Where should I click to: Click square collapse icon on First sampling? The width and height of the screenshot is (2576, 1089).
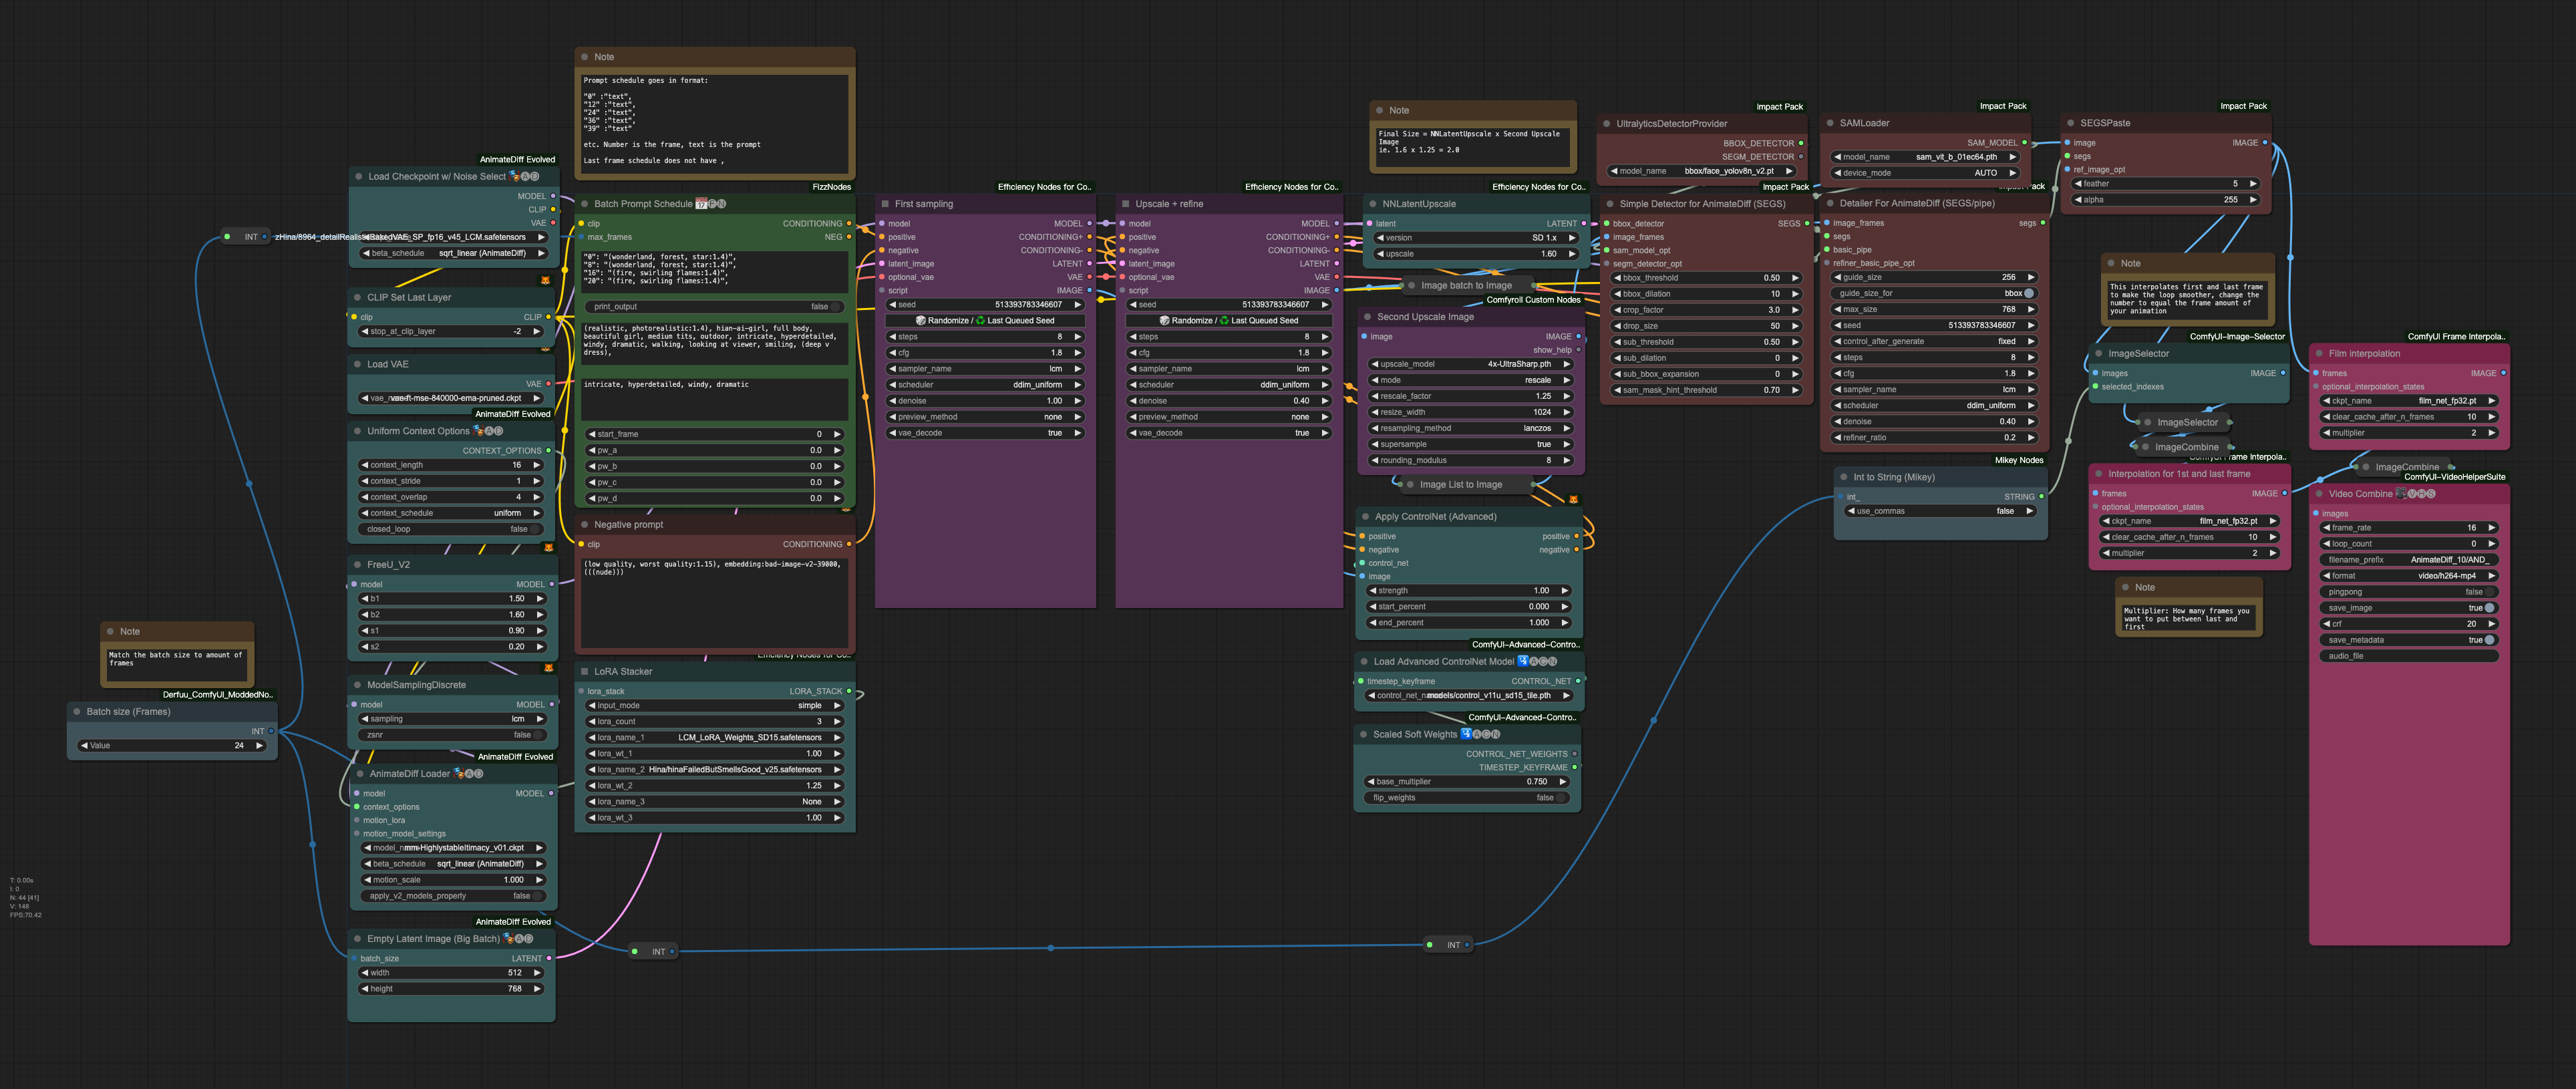(885, 204)
